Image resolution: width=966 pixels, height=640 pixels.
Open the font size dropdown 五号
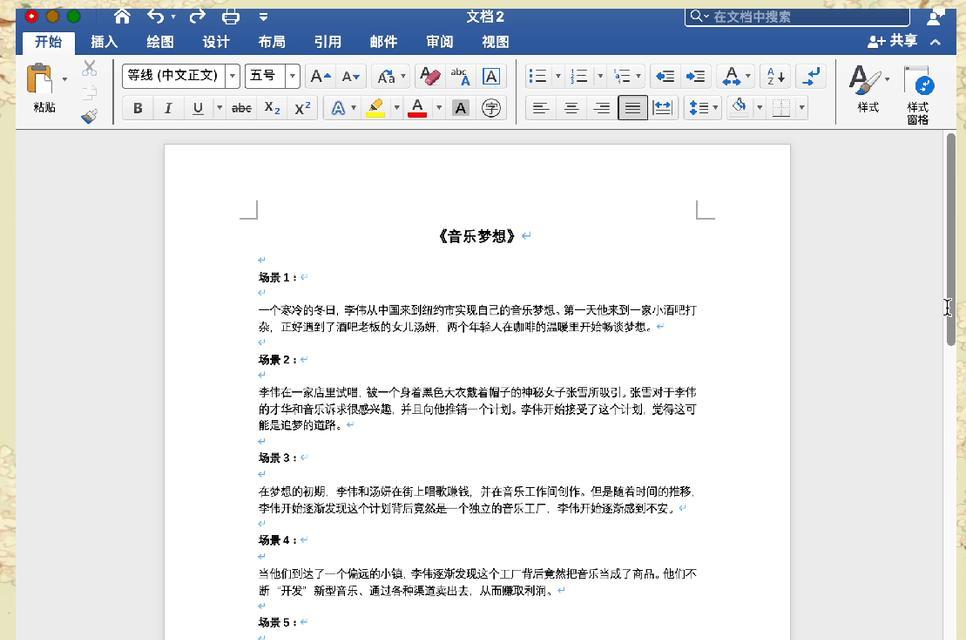[293, 76]
